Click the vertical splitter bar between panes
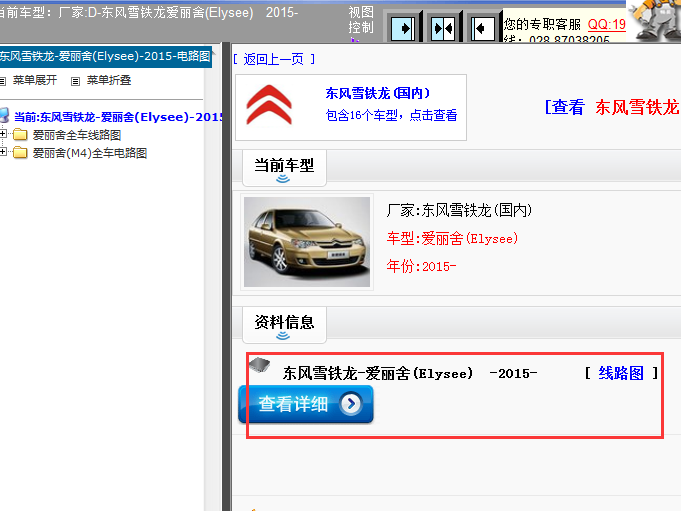681x511 pixels. tap(226, 277)
